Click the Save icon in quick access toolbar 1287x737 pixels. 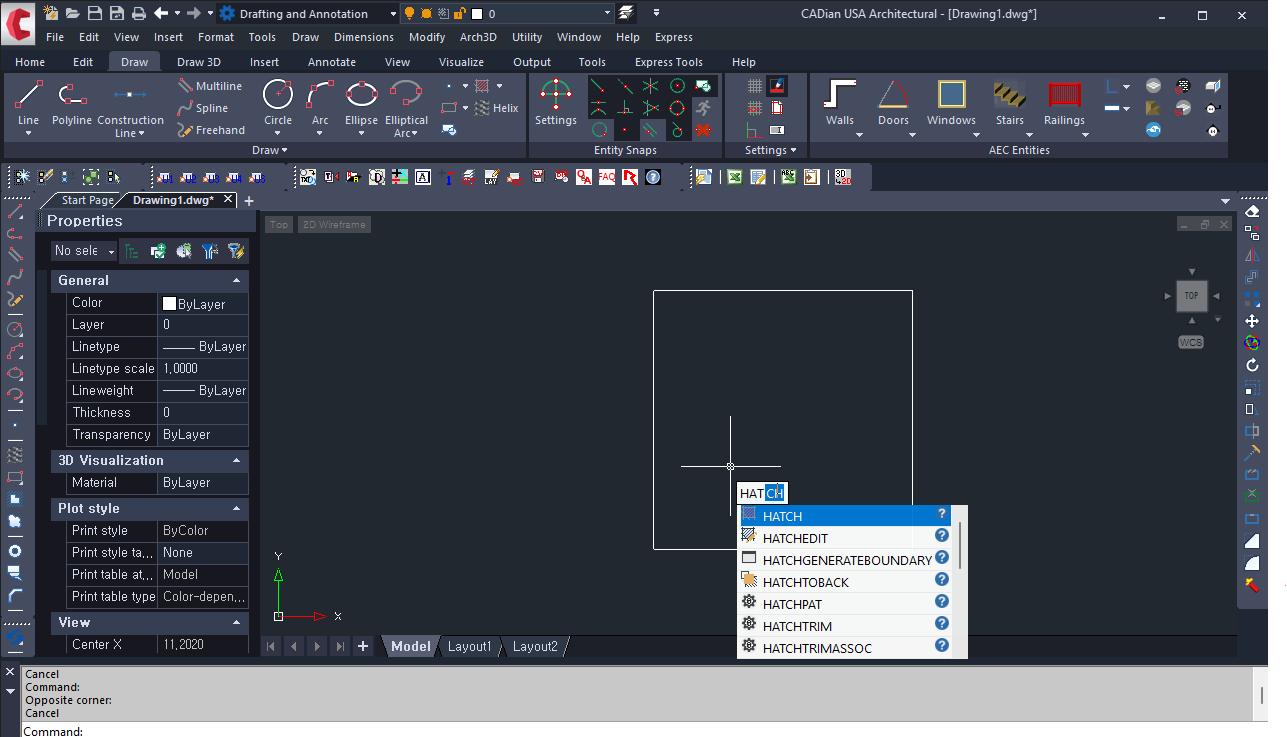[x=94, y=13]
